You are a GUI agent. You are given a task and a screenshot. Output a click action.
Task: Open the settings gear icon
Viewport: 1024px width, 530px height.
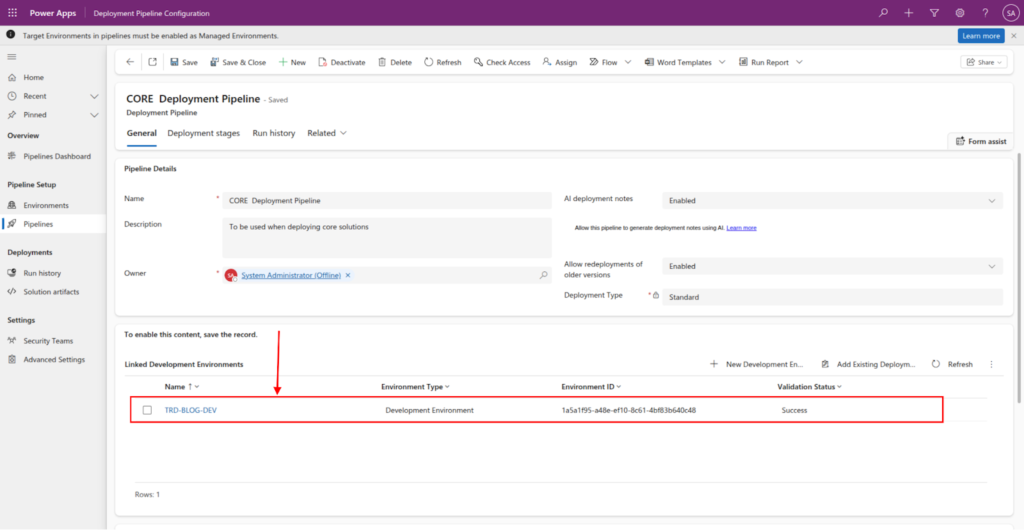(960, 13)
